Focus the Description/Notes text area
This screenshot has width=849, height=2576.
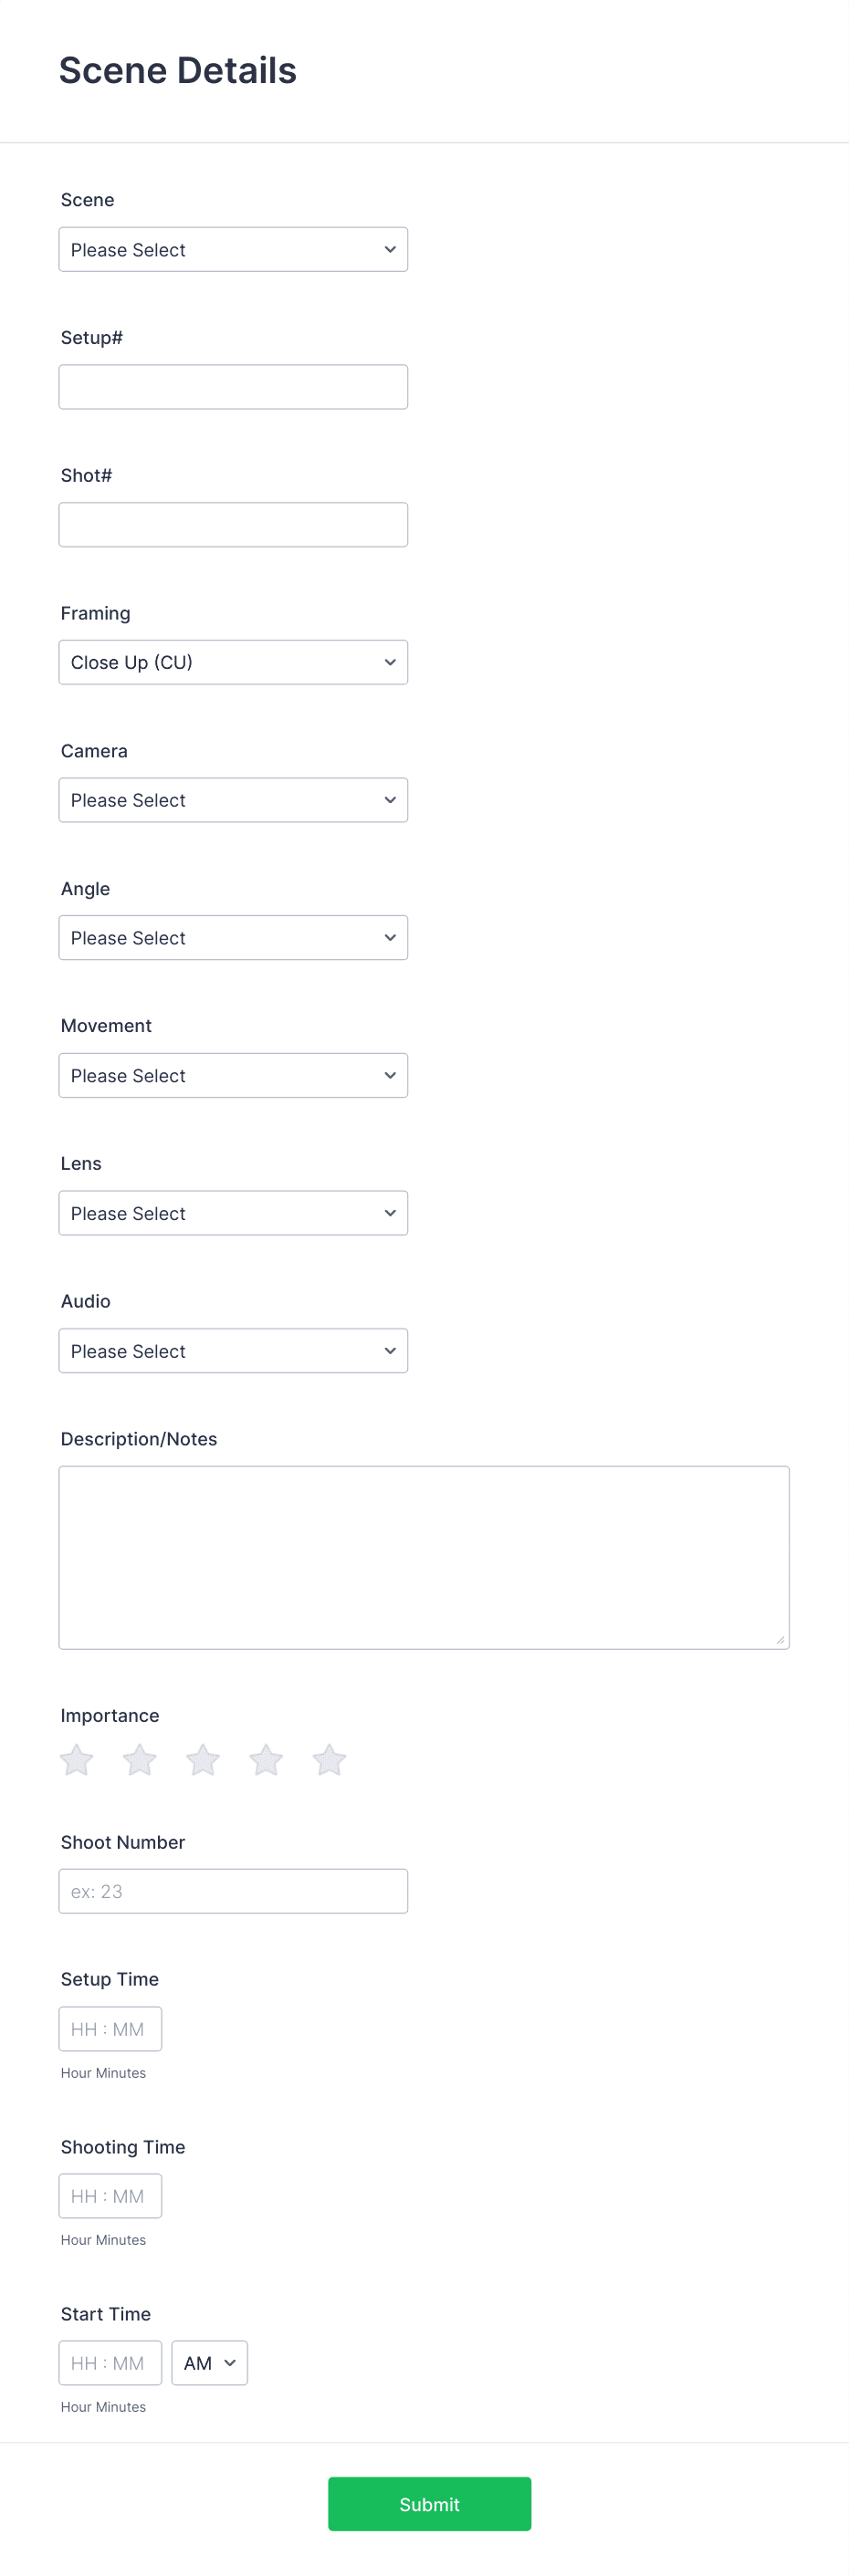(x=423, y=1555)
